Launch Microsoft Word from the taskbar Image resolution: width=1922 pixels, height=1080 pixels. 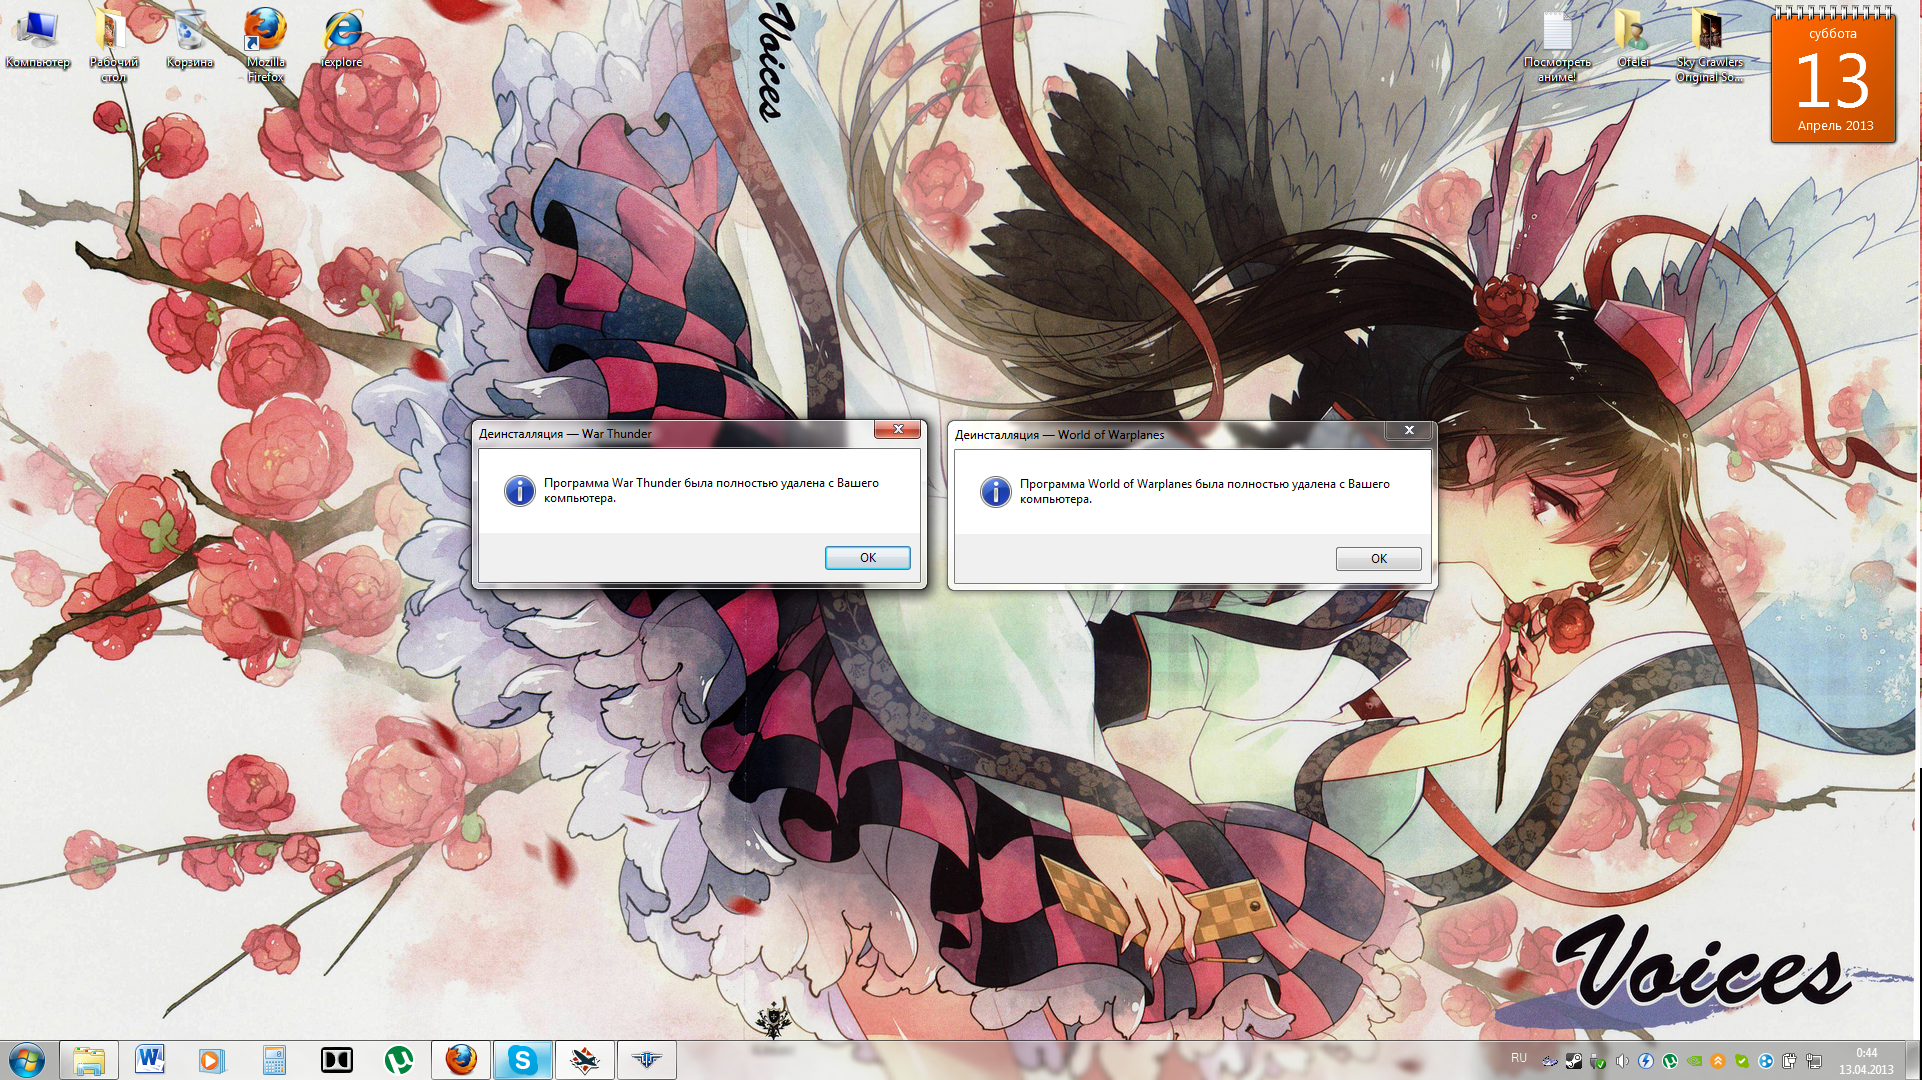click(150, 1060)
